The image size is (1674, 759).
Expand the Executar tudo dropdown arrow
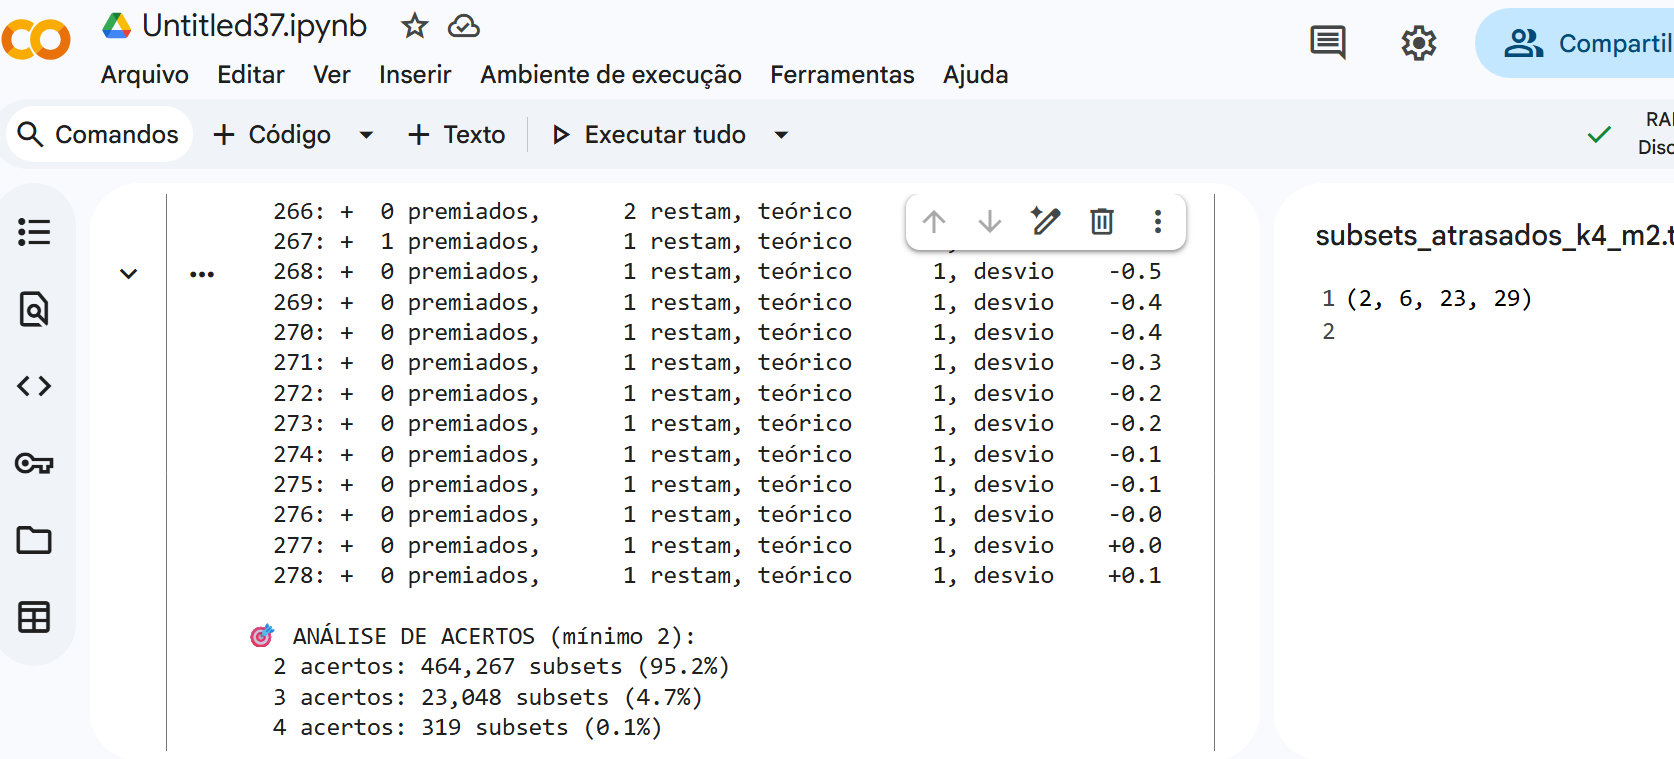point(782,135)
